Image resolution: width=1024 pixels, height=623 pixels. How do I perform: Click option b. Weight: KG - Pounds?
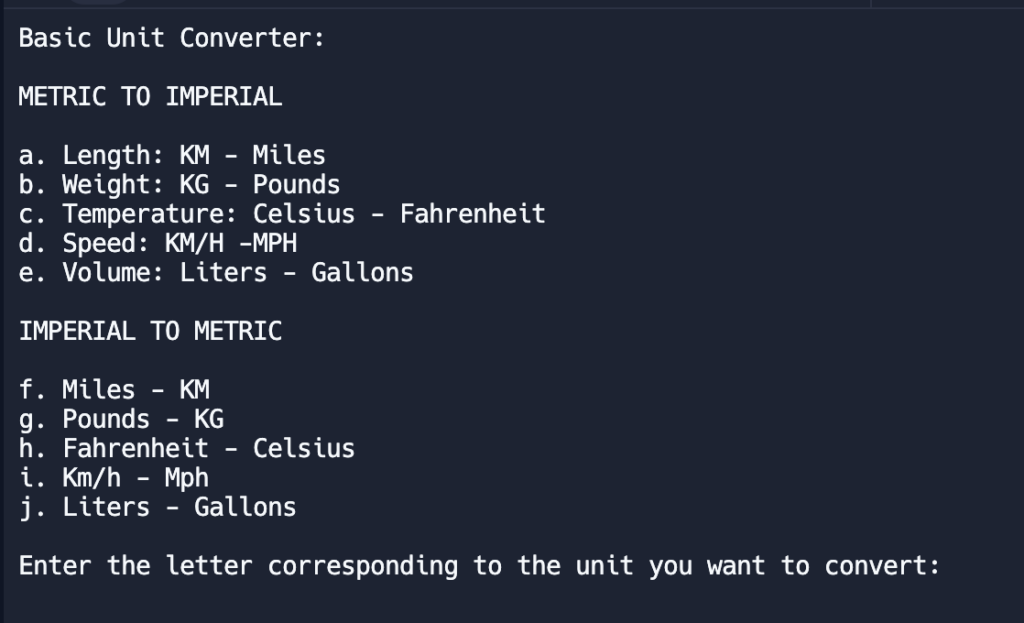pos(179,185)
